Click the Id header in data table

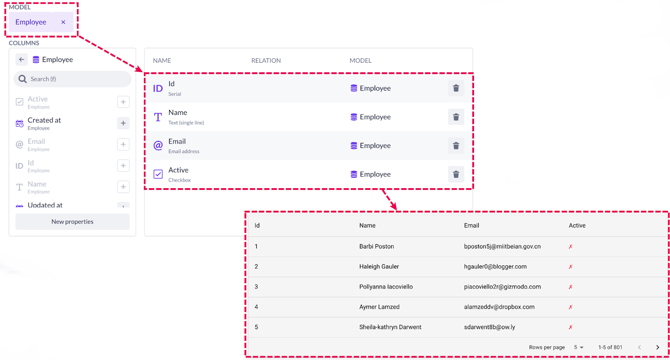click(257, 225)
